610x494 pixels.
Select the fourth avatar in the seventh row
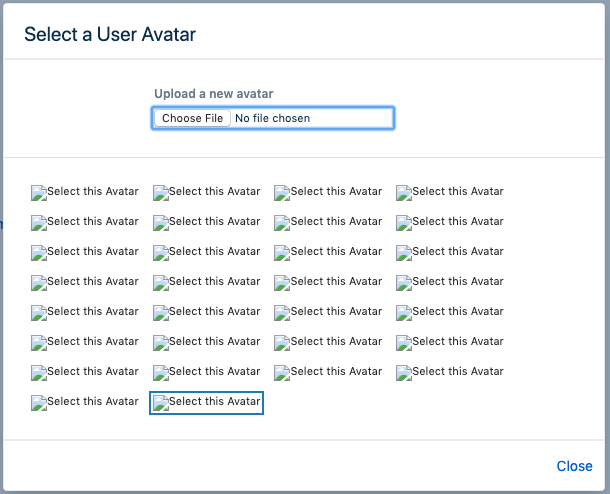point(450,372)
